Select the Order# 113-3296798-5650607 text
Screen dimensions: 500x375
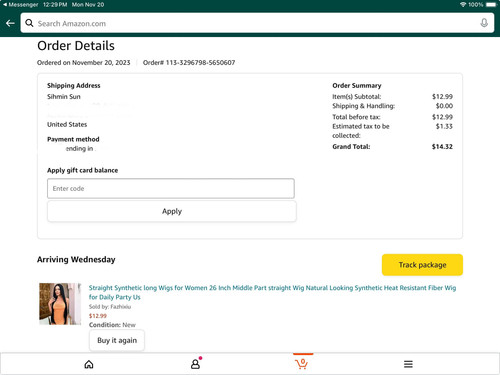tap(189, 62)
